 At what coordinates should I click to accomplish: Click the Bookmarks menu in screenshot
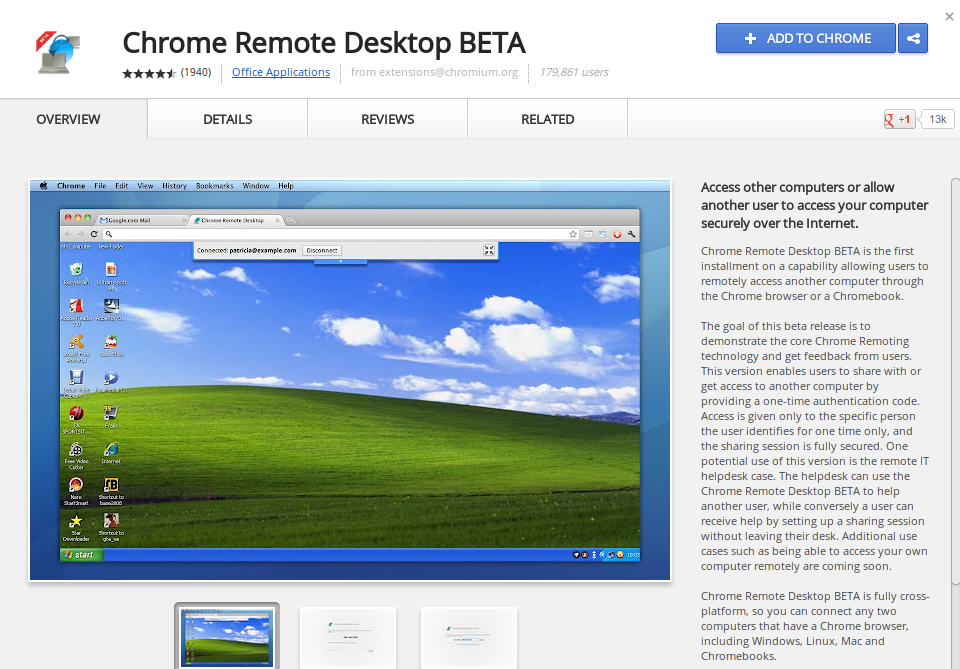tap(214, 186)
